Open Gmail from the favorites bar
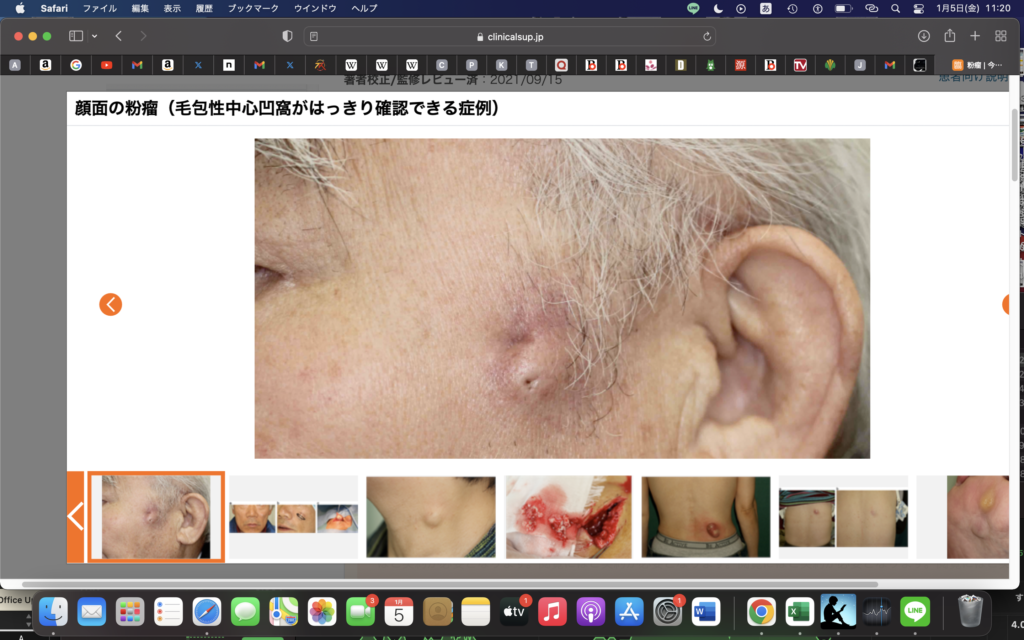Screen dimensions: 1024x640 coord(135,63)
